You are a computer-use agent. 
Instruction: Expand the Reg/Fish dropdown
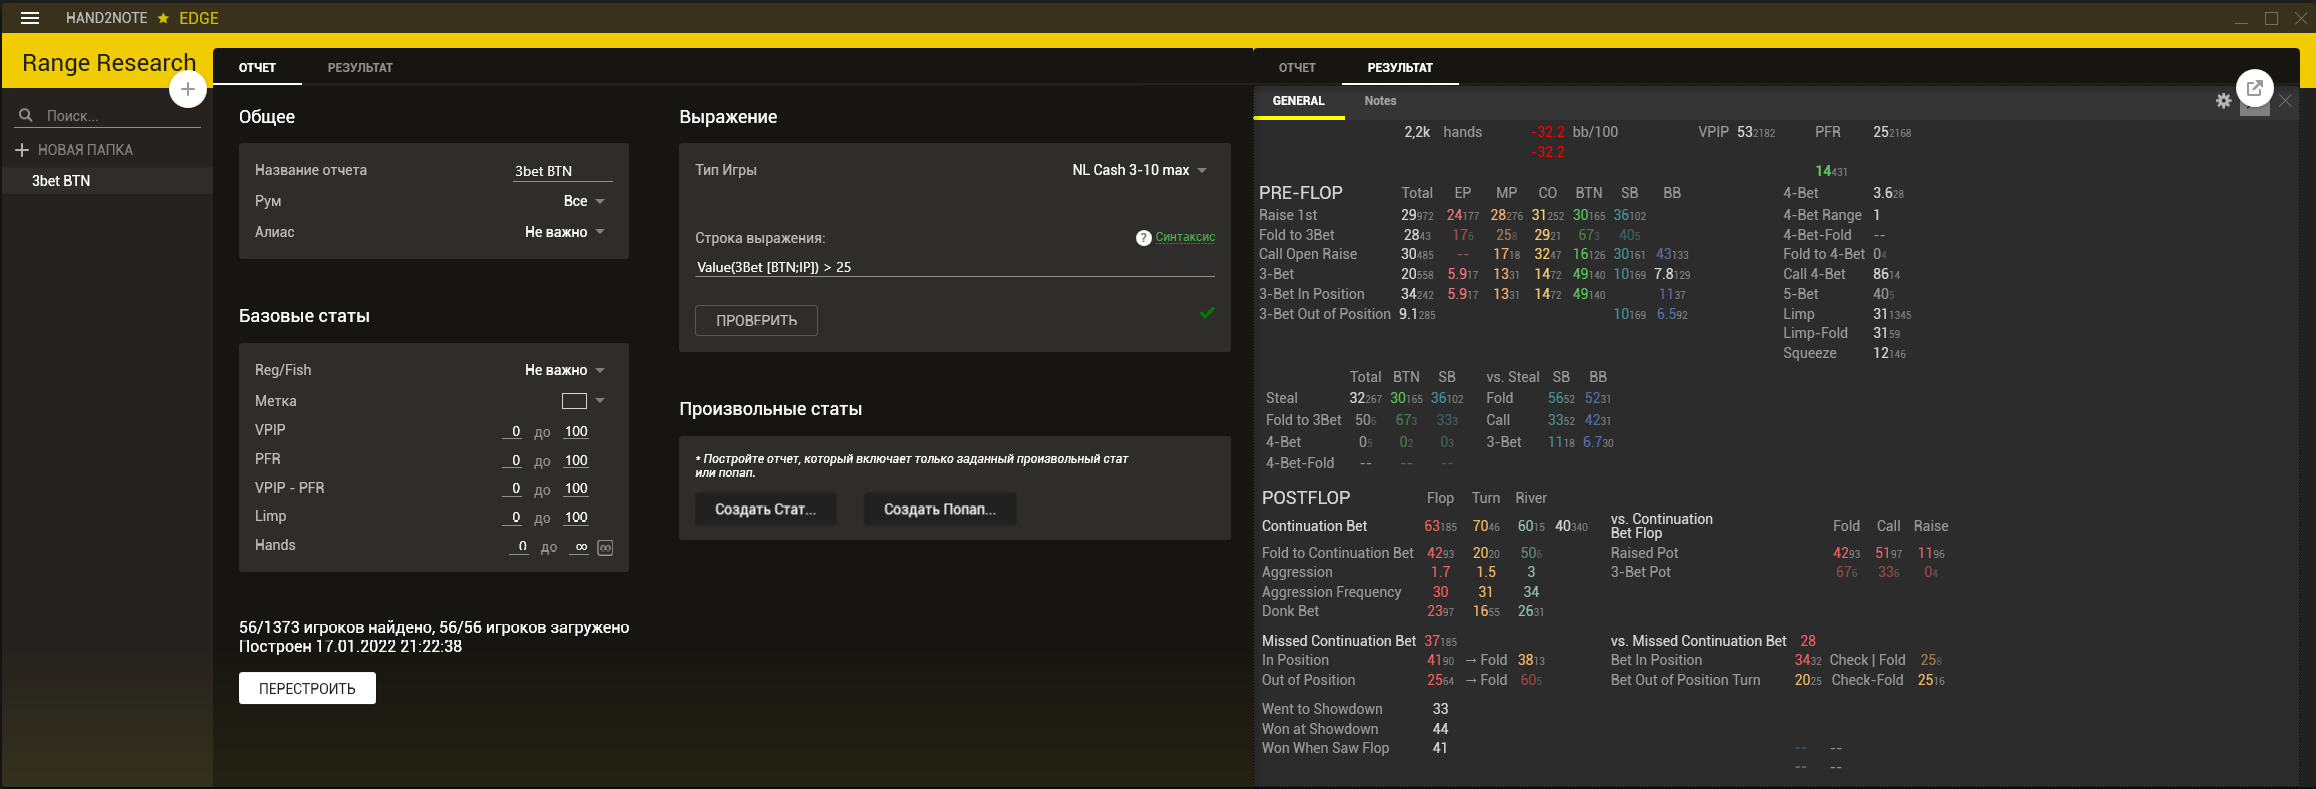pos(600,371)
